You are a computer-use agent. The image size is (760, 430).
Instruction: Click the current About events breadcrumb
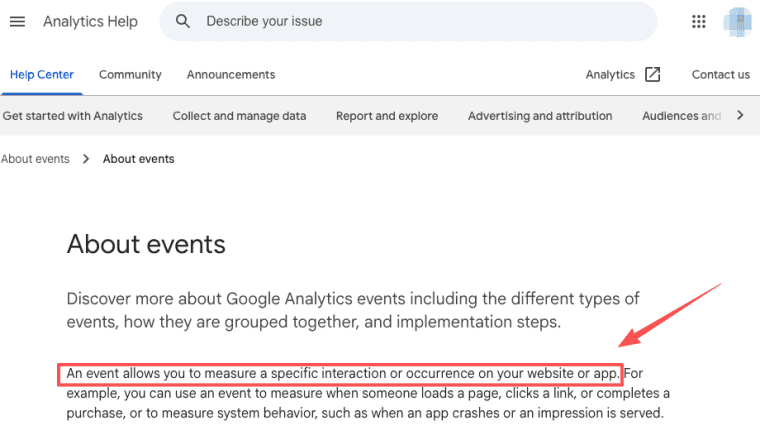click(139, 159)
